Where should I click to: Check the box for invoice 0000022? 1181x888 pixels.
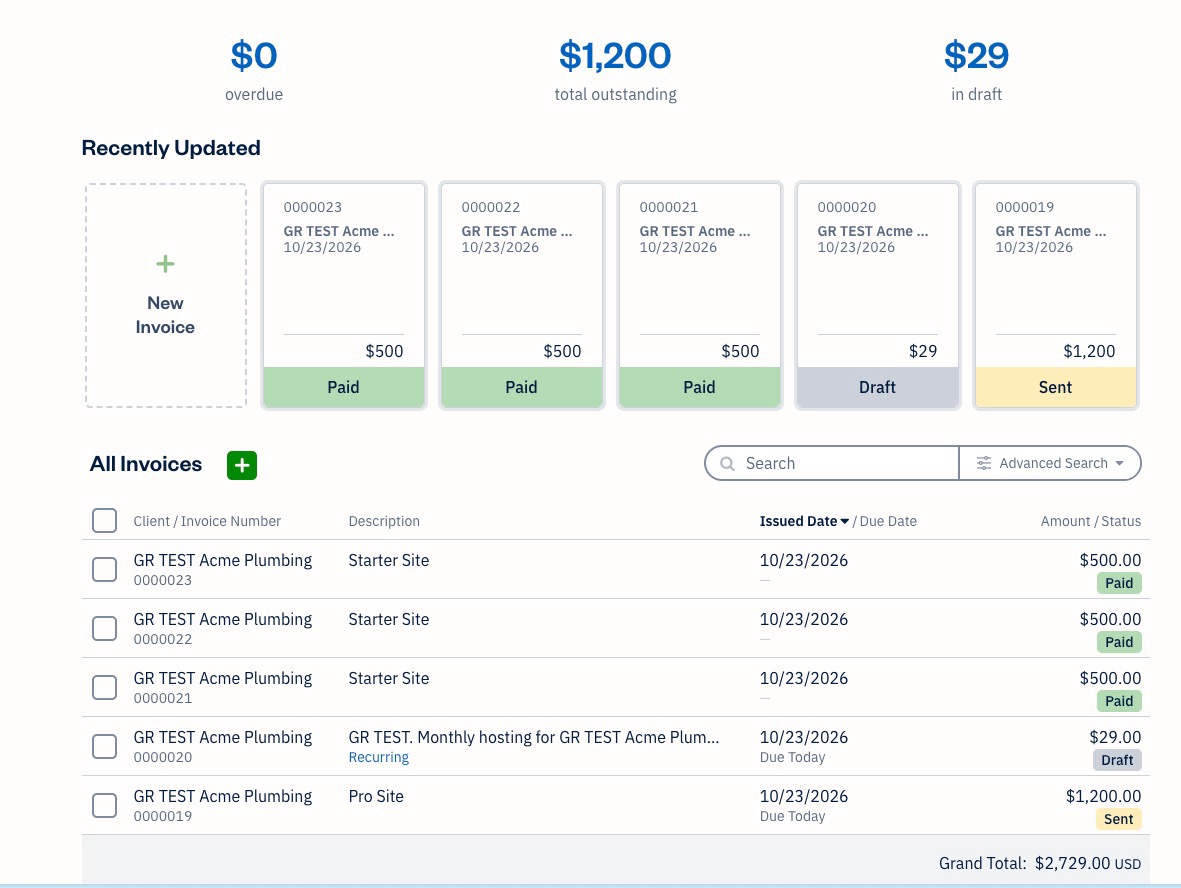[105, 628]
